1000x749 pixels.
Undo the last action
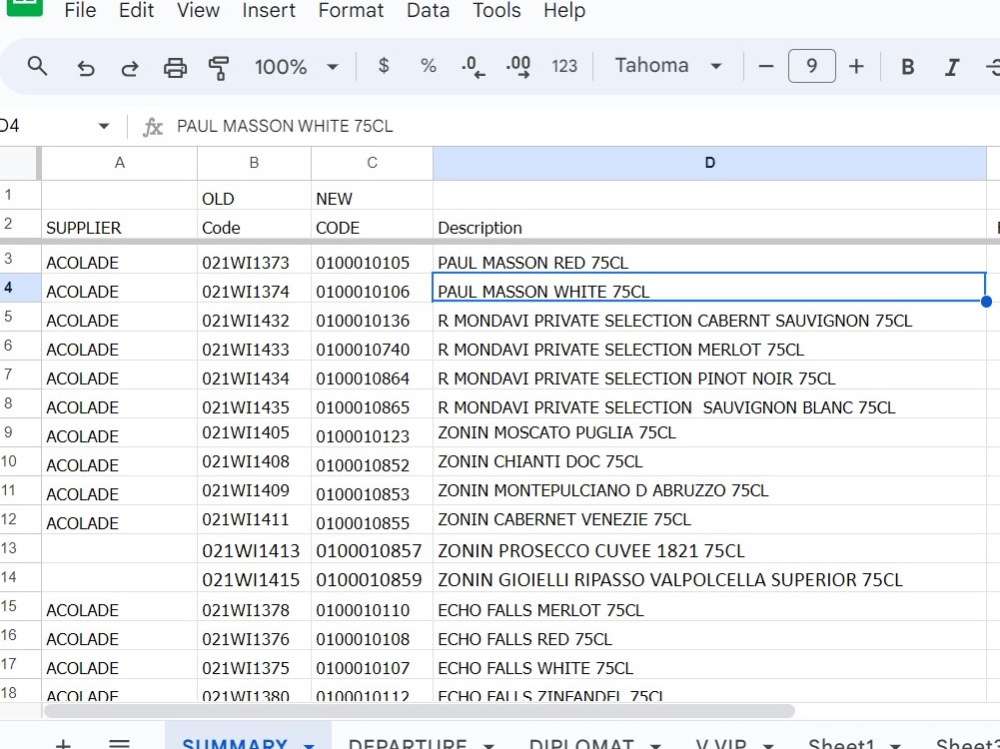(x=86, y=66)
